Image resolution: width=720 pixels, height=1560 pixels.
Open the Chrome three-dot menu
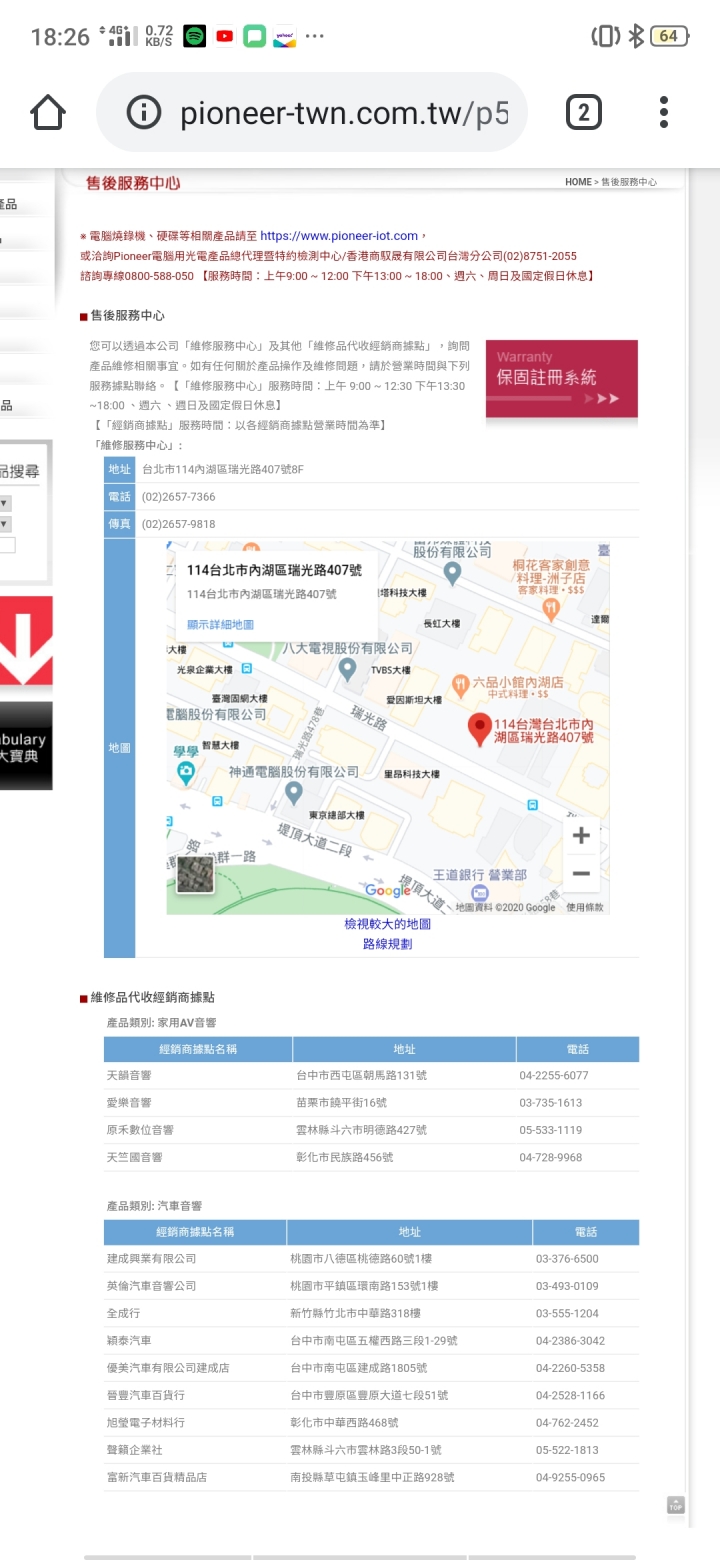point(663,112)
